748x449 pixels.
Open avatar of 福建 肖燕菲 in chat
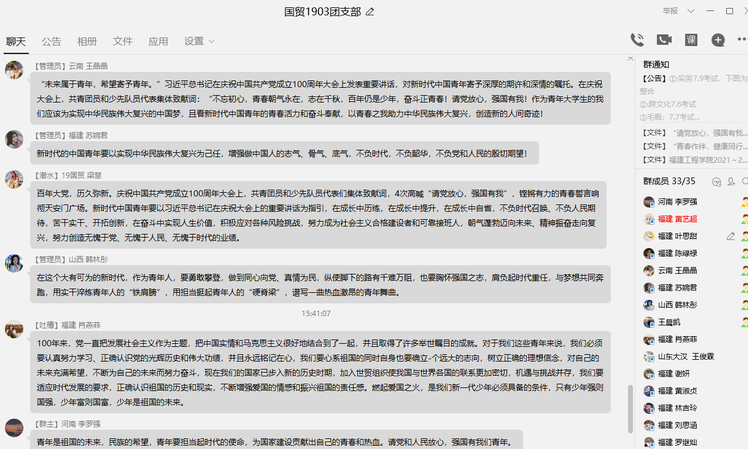point(14,329)
